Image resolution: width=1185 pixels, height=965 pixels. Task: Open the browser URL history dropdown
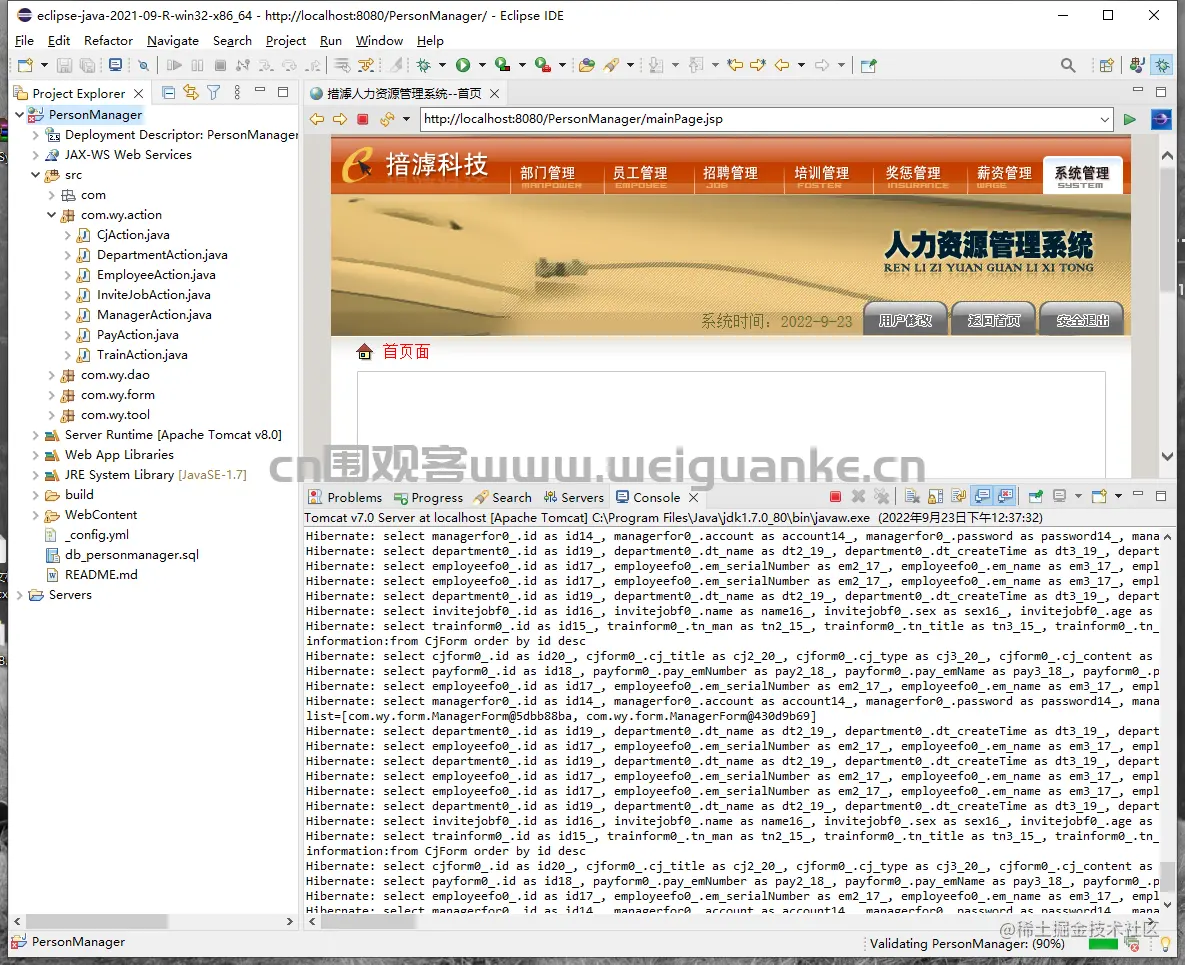[x=1104, y=119]
